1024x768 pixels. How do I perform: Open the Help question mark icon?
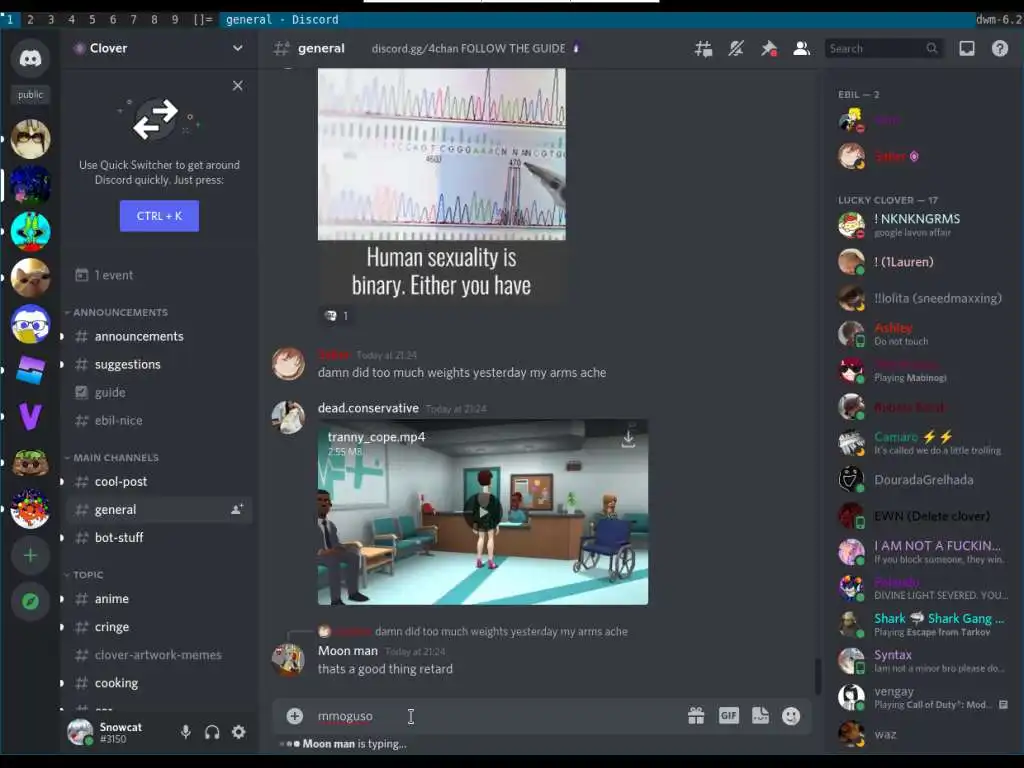tap(1000, 48)
